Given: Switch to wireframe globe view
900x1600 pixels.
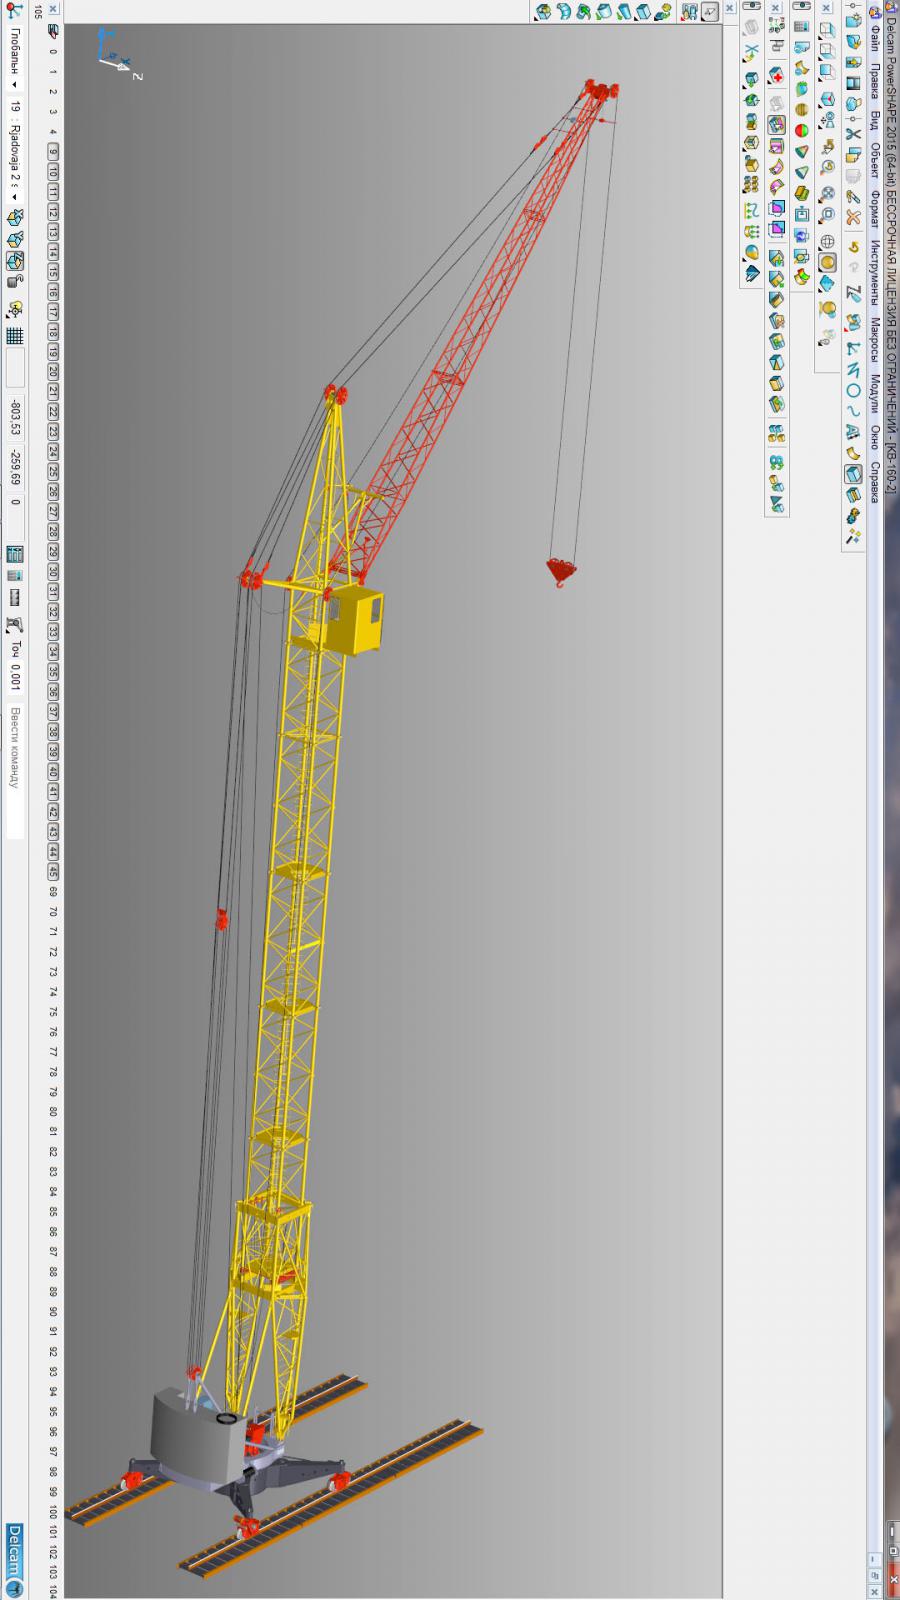Looking at the screenshot, I should click(827, 241).
